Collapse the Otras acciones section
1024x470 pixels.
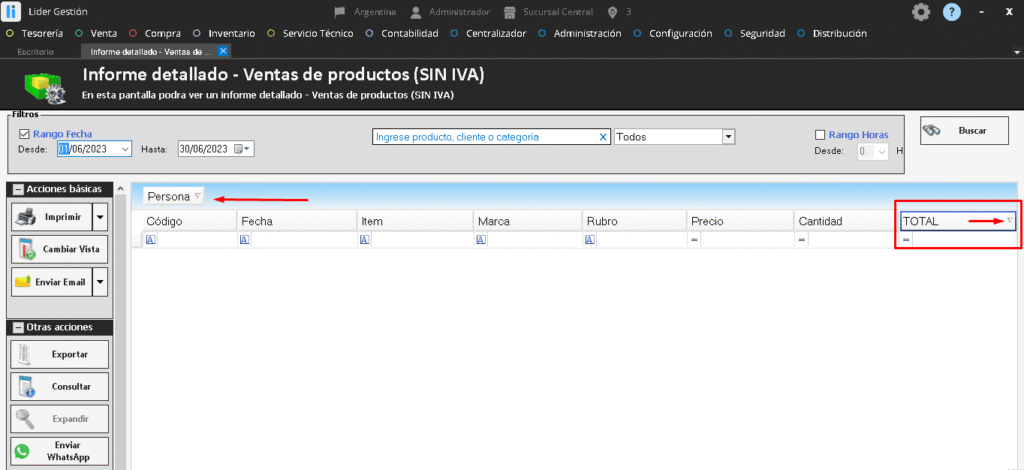click(x=18, y=327)
